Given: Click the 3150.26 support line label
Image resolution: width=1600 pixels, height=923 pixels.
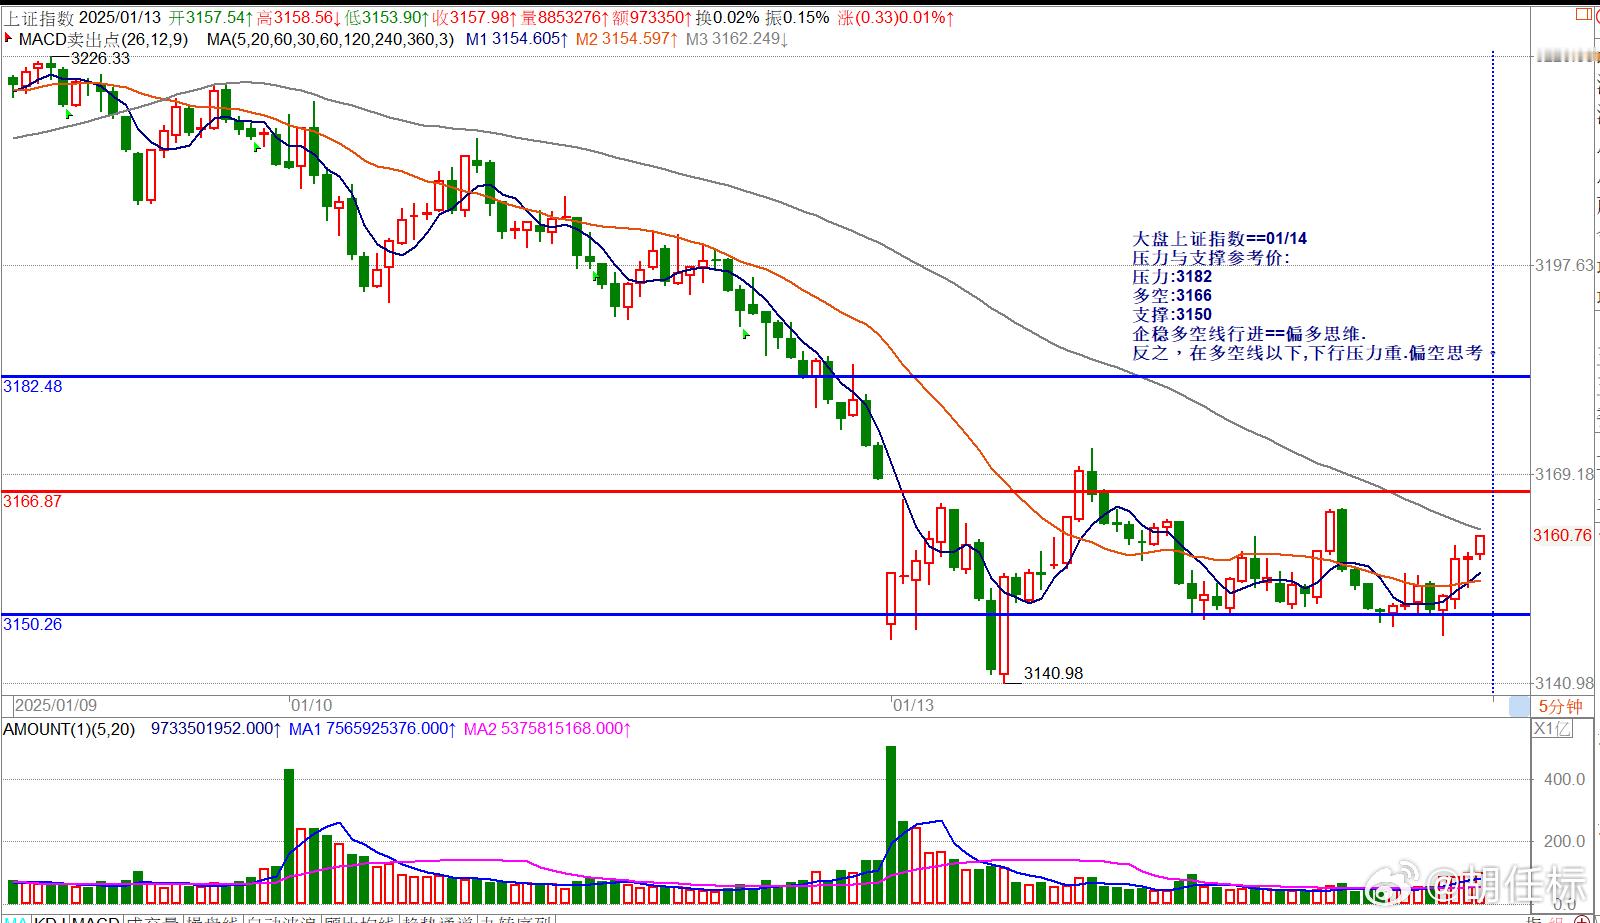Looking at the screenshot, I should tap(33, 624).
